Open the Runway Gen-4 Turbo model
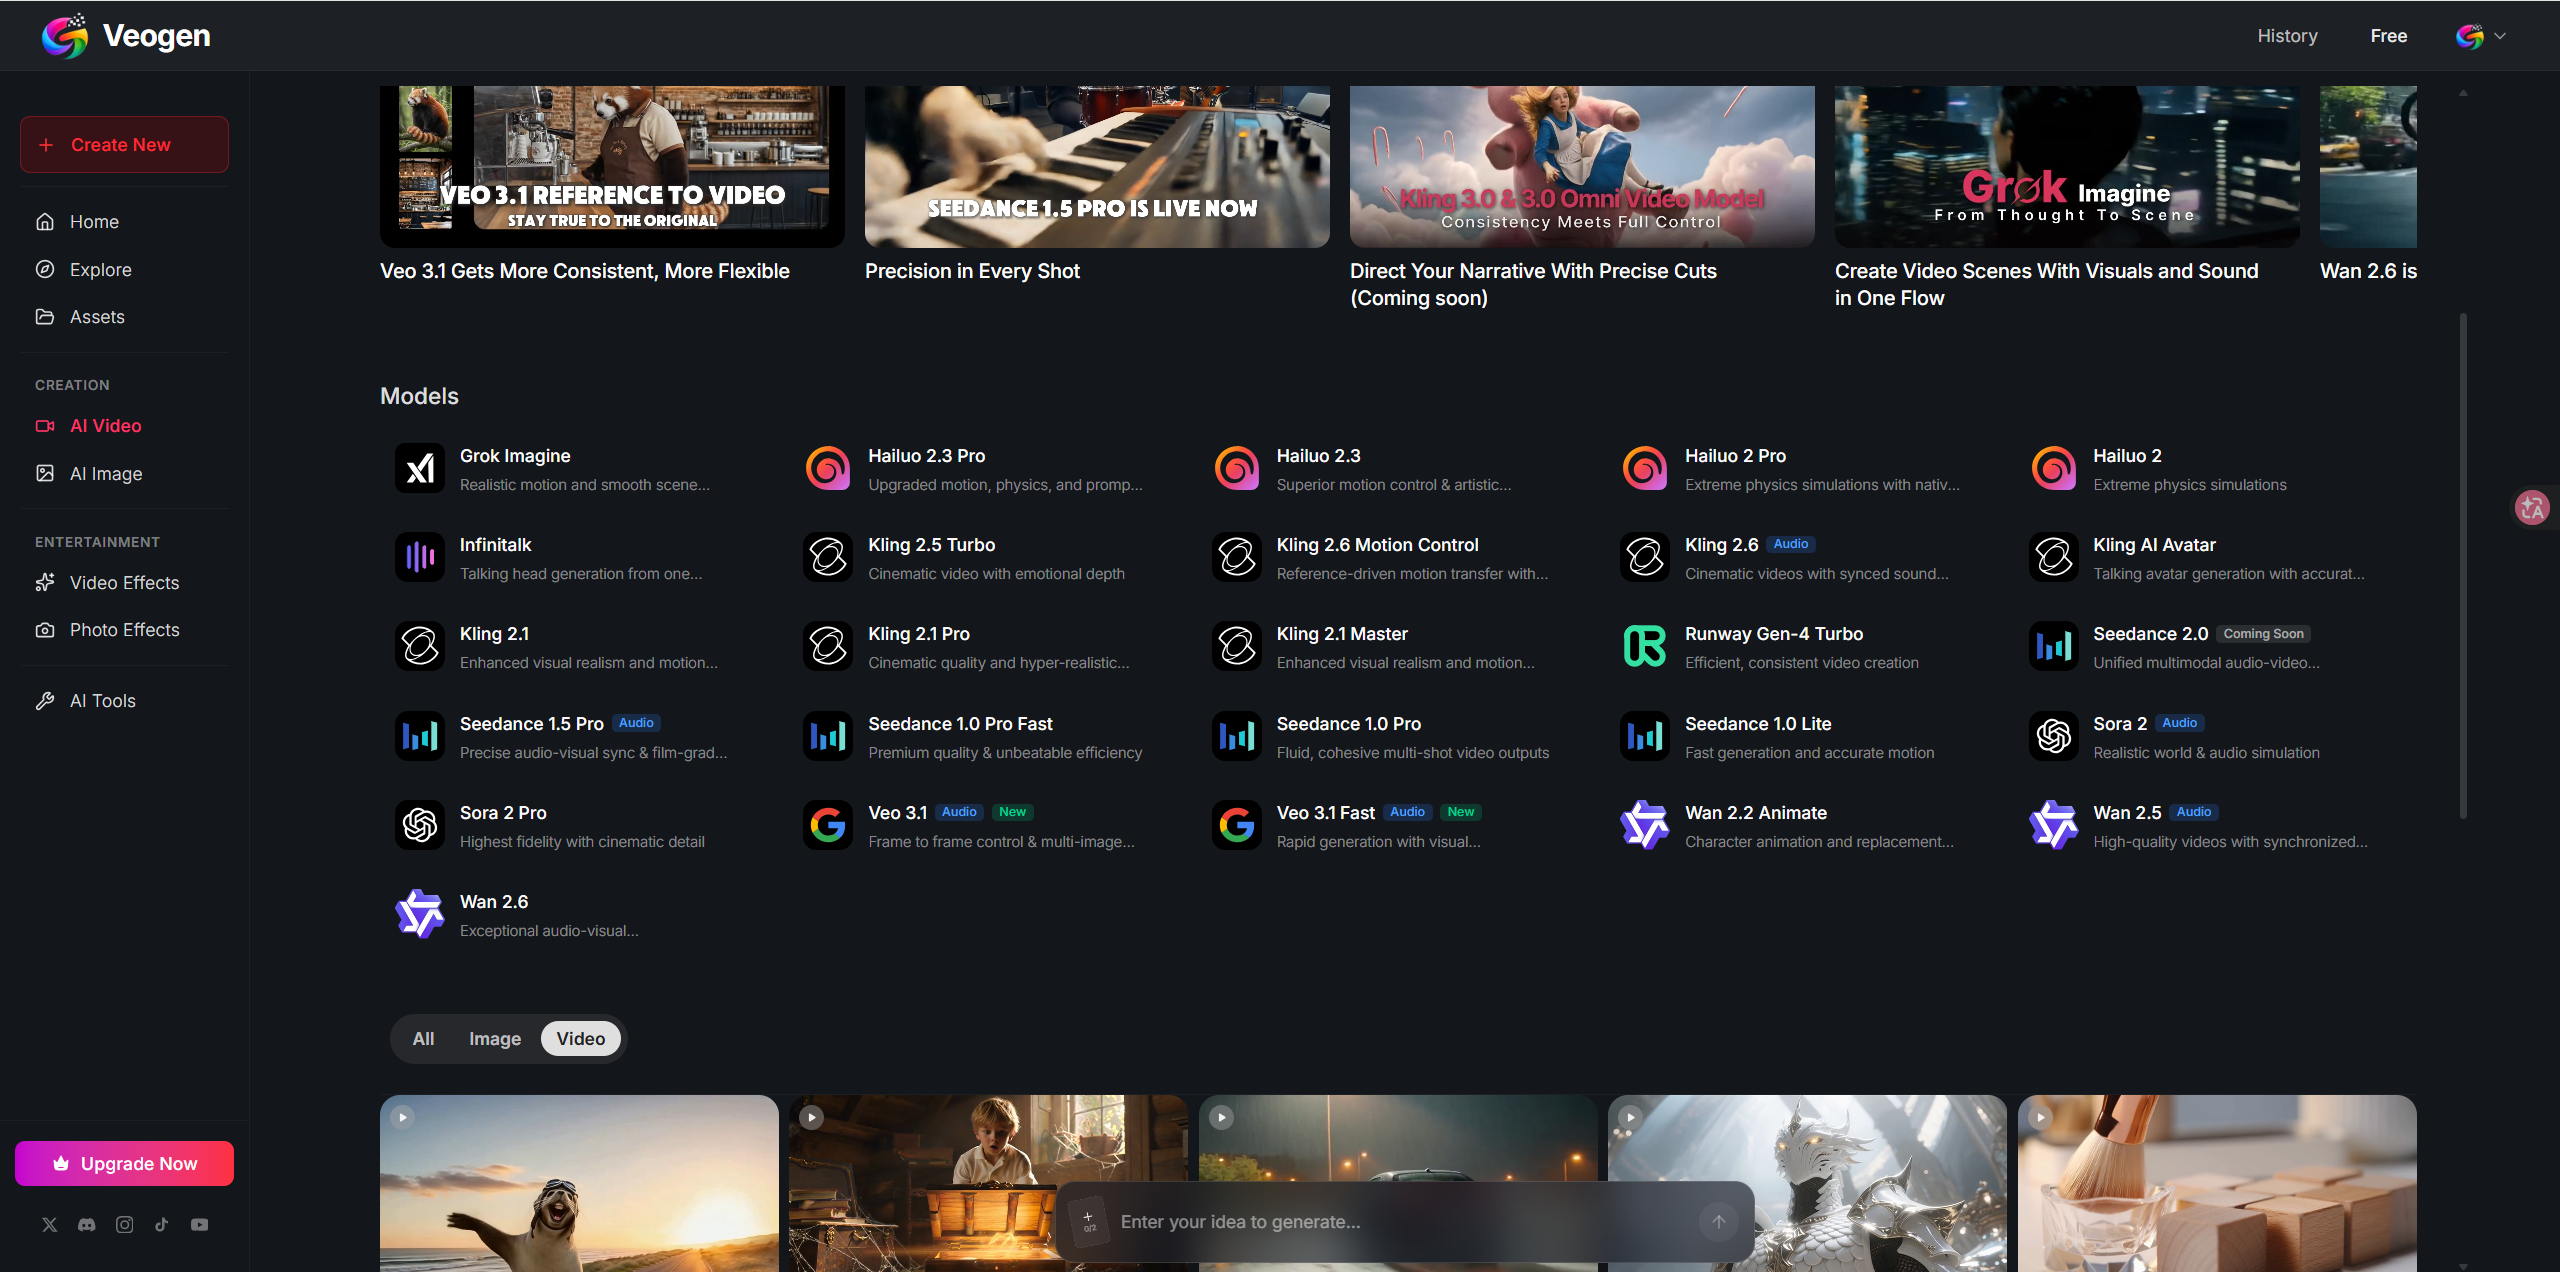Viewport: 2560px width, 1272px height. [x=1773, y=633]
